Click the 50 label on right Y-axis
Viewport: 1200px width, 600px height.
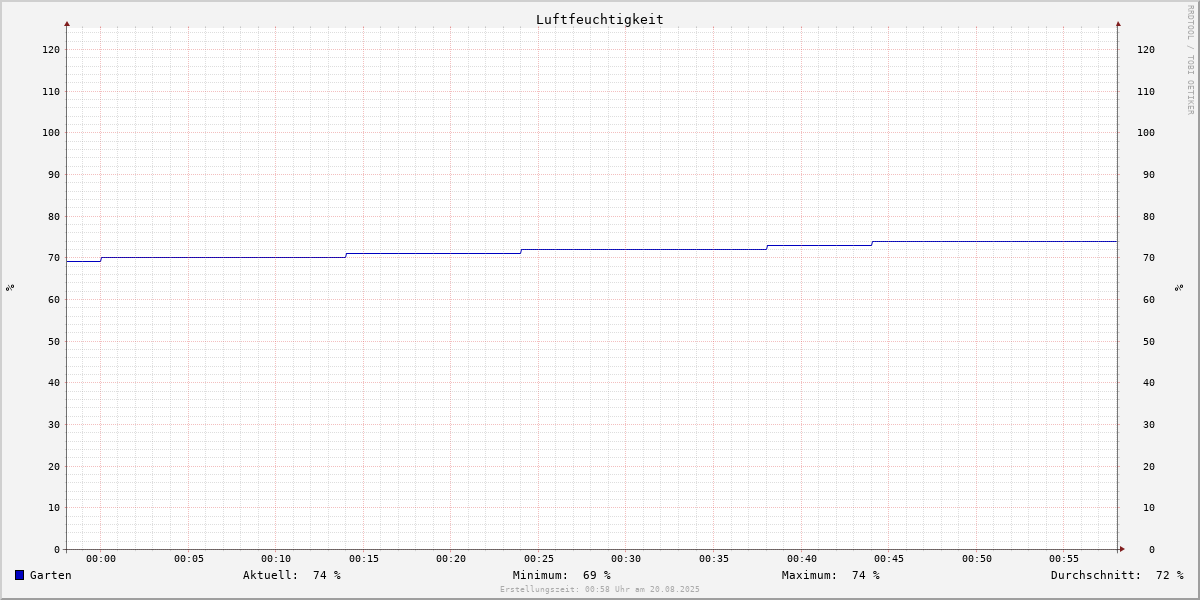[x=1149, y=341]
